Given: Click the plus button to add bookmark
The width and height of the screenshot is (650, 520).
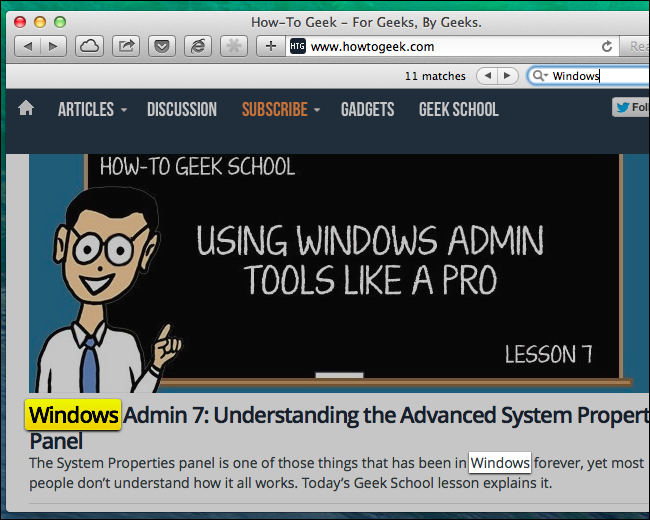Looking at the screenshot, I should 271,46.
